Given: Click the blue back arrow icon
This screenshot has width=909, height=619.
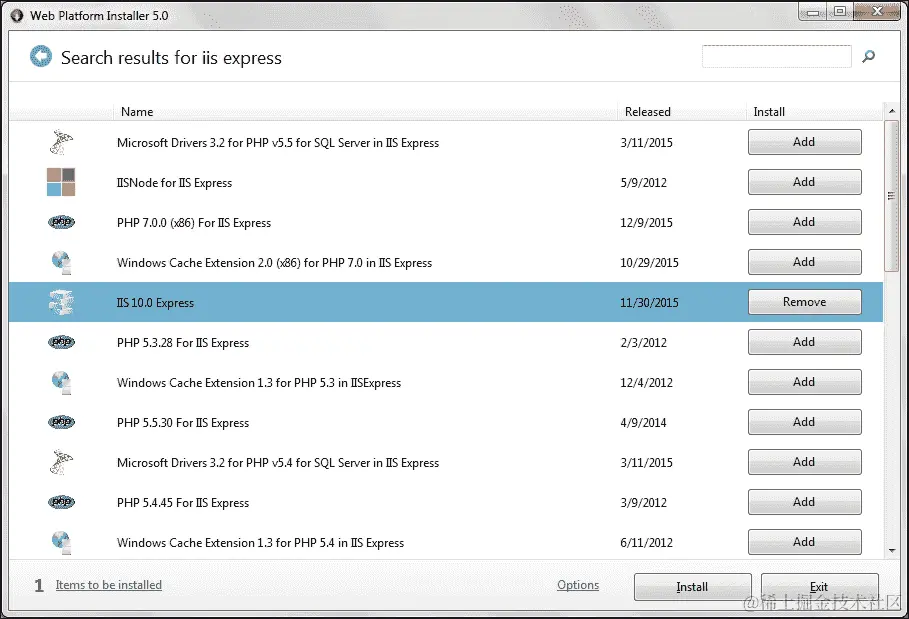Looking at the screenshot, I should click(41, 56).
